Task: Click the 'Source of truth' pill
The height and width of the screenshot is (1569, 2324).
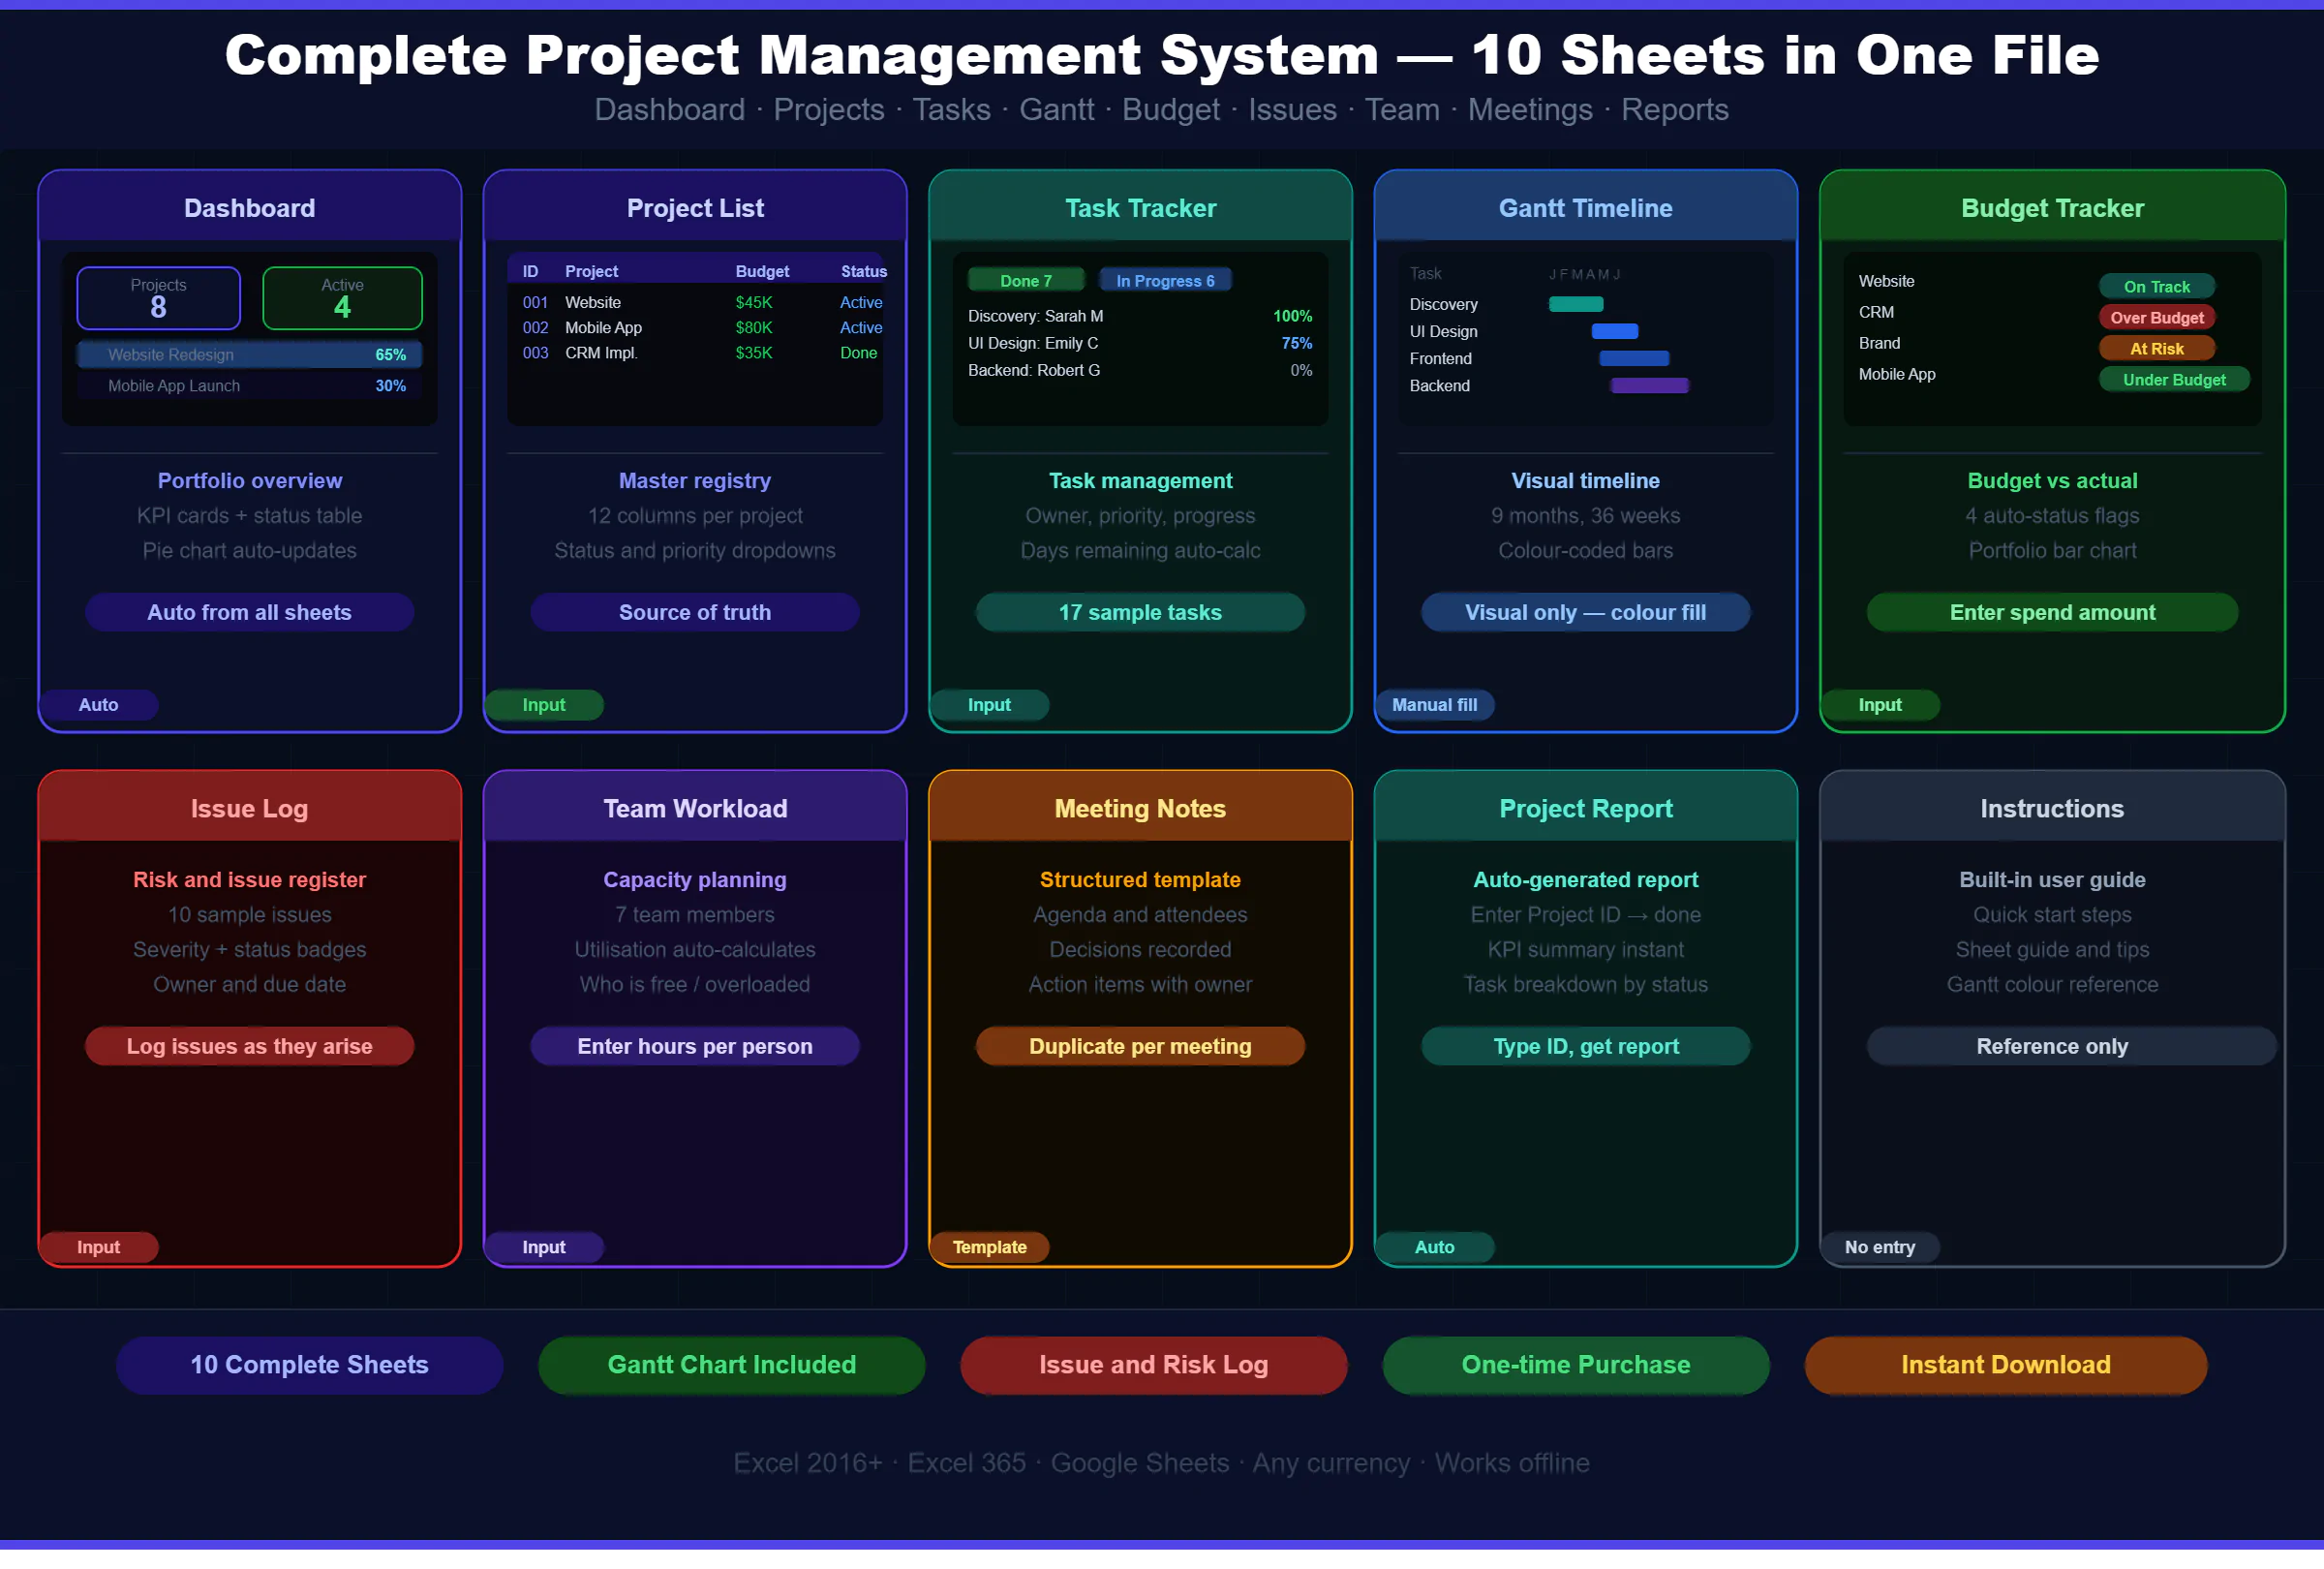Action: coord(694,612)
